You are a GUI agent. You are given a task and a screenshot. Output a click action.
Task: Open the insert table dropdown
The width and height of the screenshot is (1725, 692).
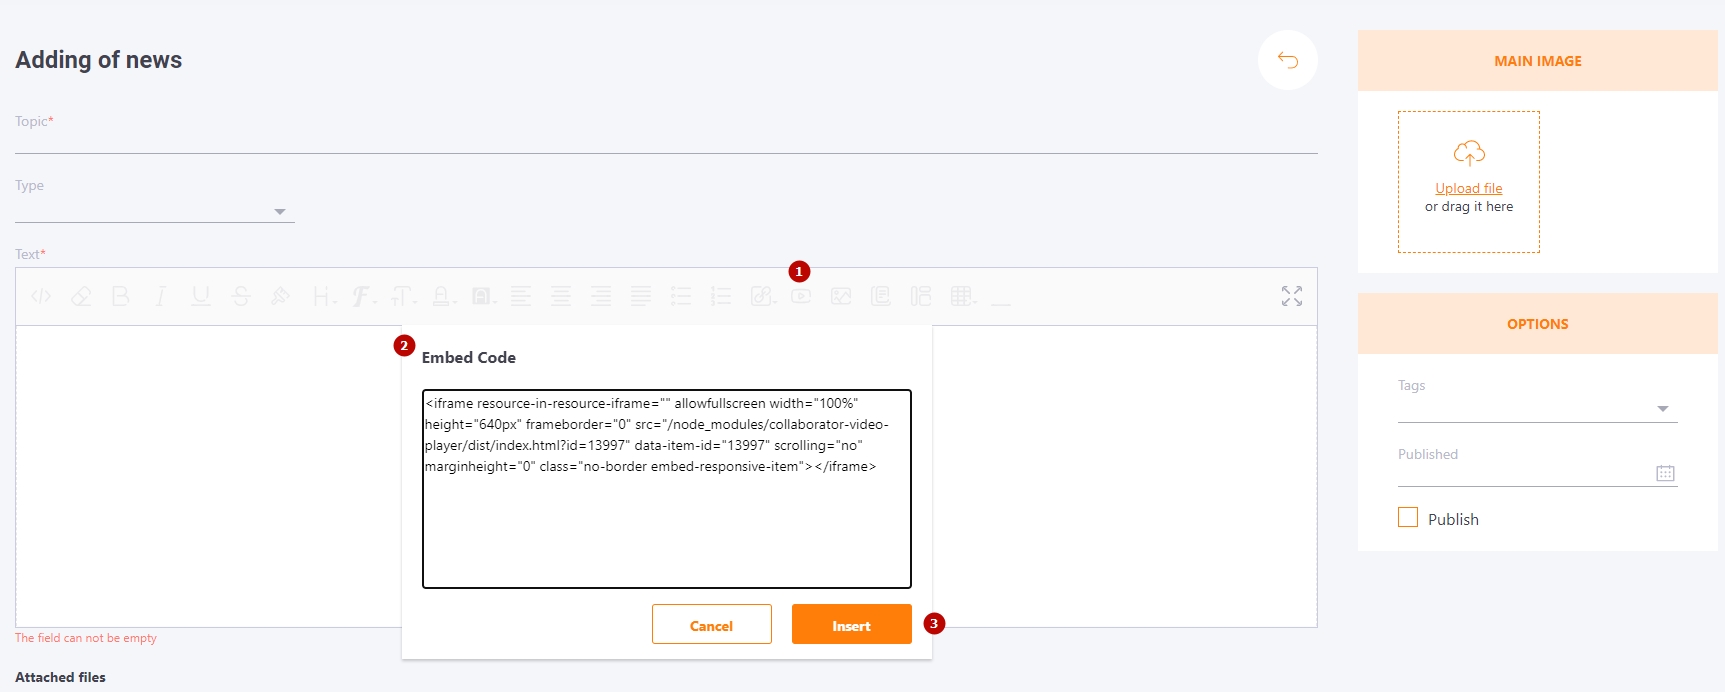964,296
